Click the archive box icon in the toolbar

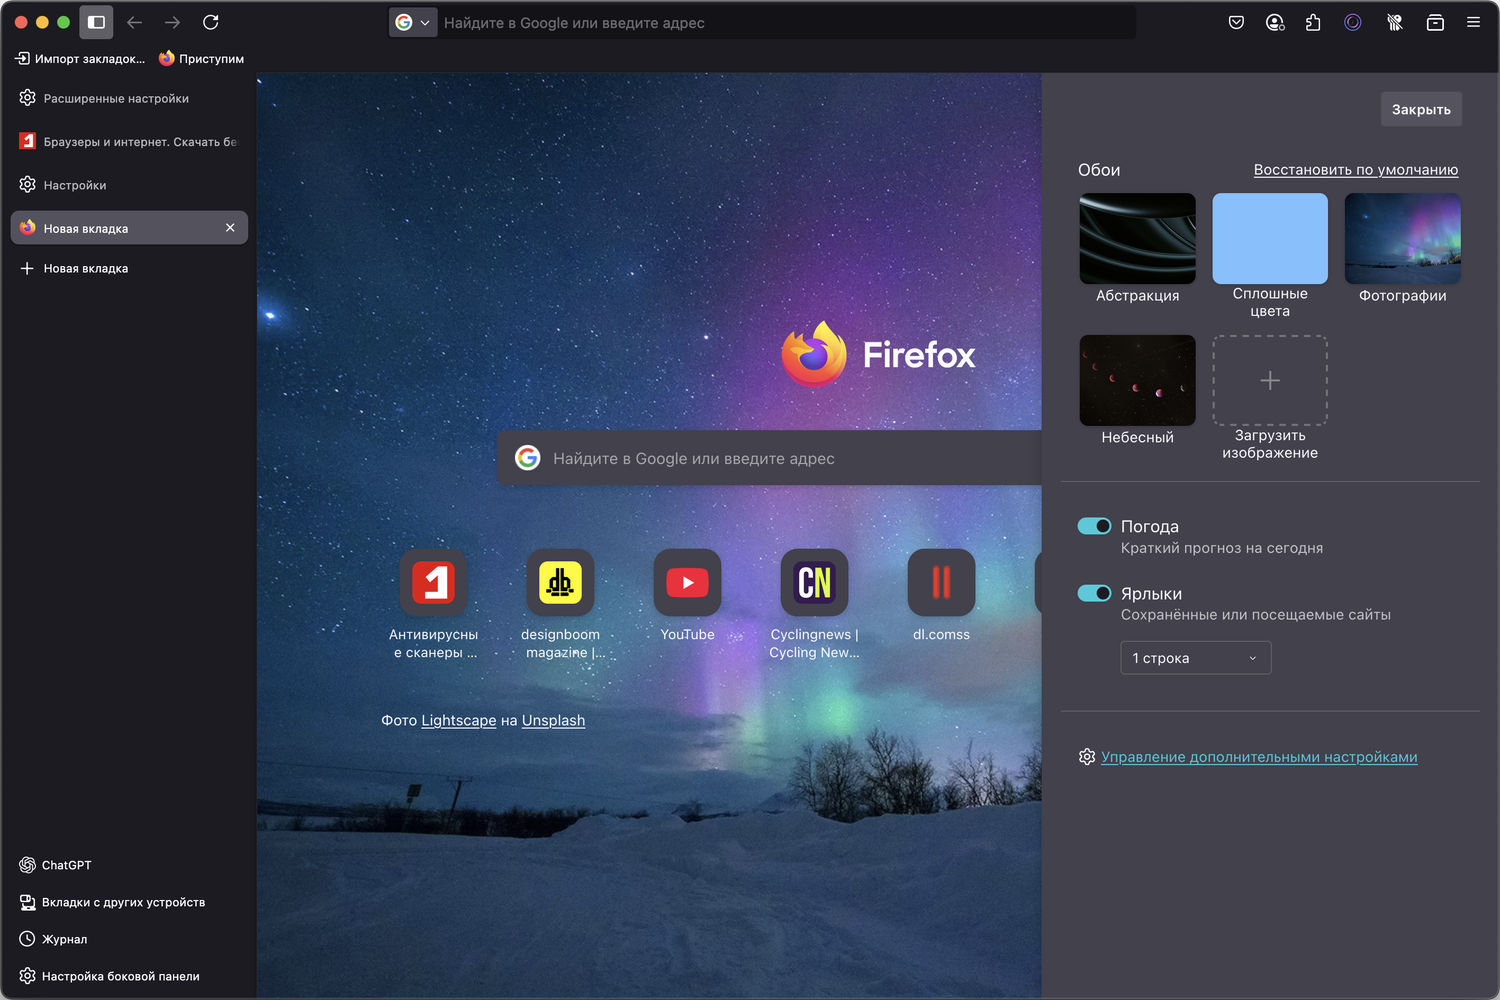1435,22
